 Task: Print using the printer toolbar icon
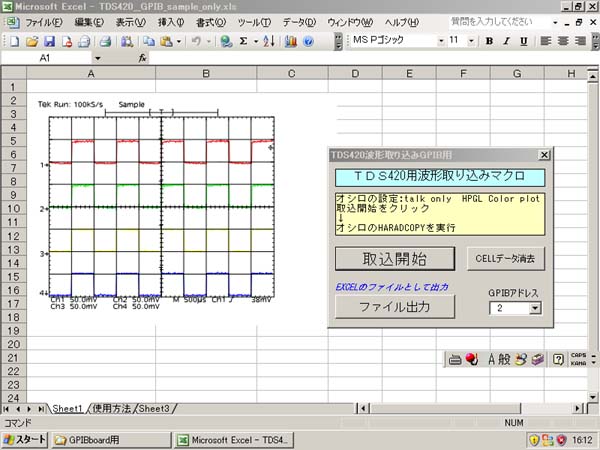(105, 41)
